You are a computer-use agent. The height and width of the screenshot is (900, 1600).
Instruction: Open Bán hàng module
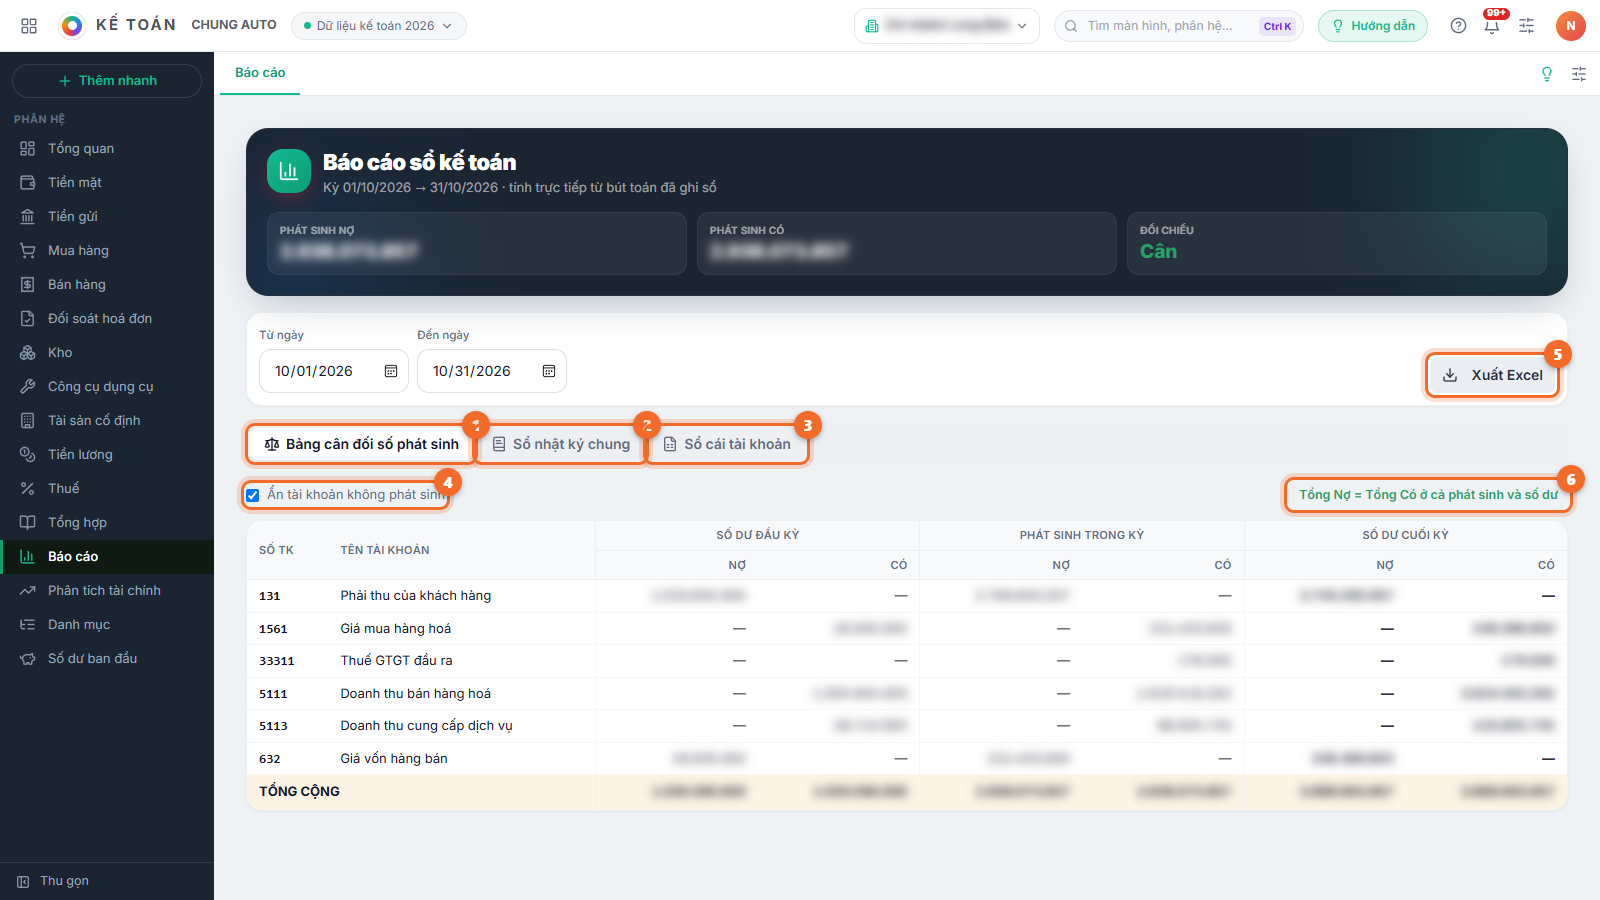click(x=107, y=284)
